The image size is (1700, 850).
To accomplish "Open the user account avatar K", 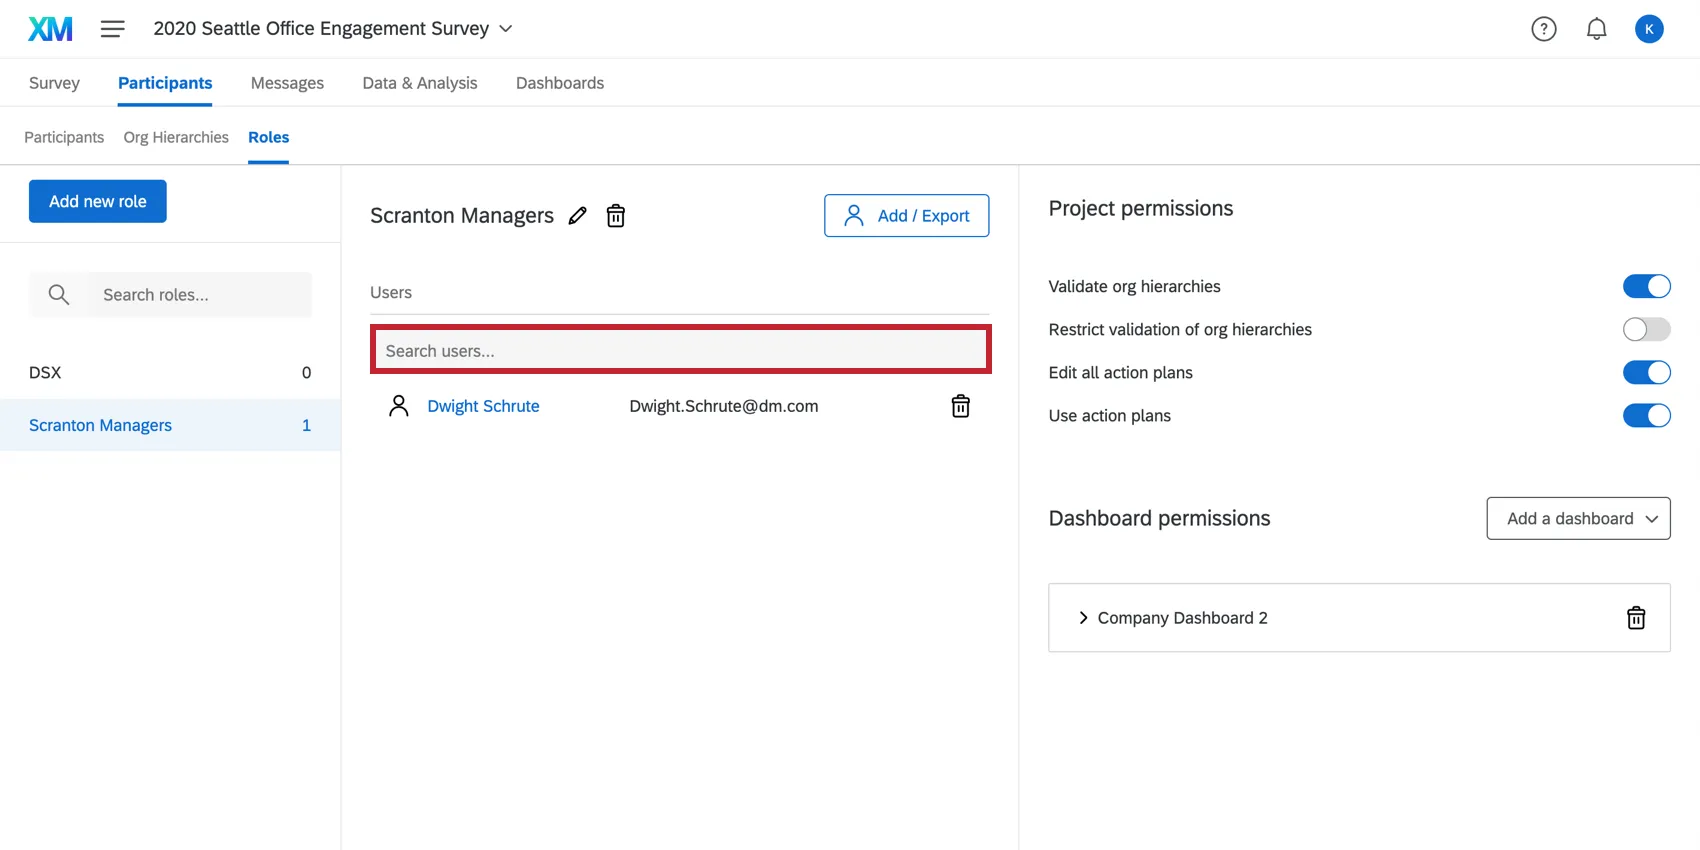I will [1649, 29].
